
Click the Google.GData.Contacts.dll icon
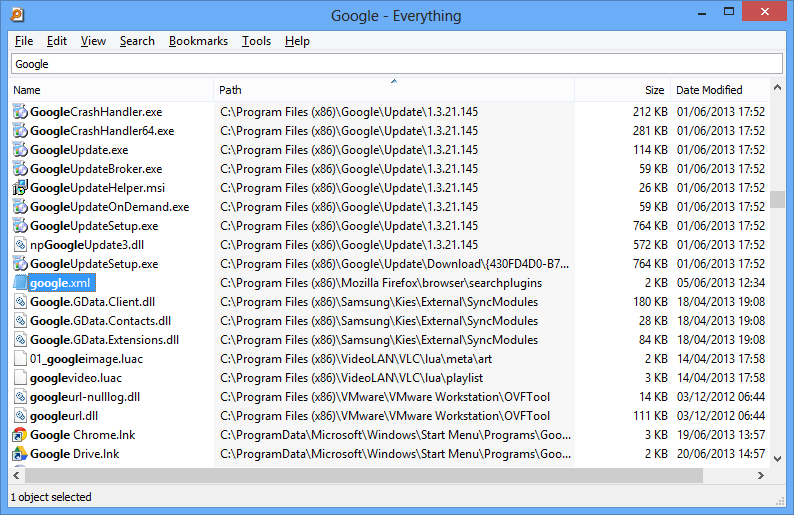pyautogui.click(x=20, y=321)
